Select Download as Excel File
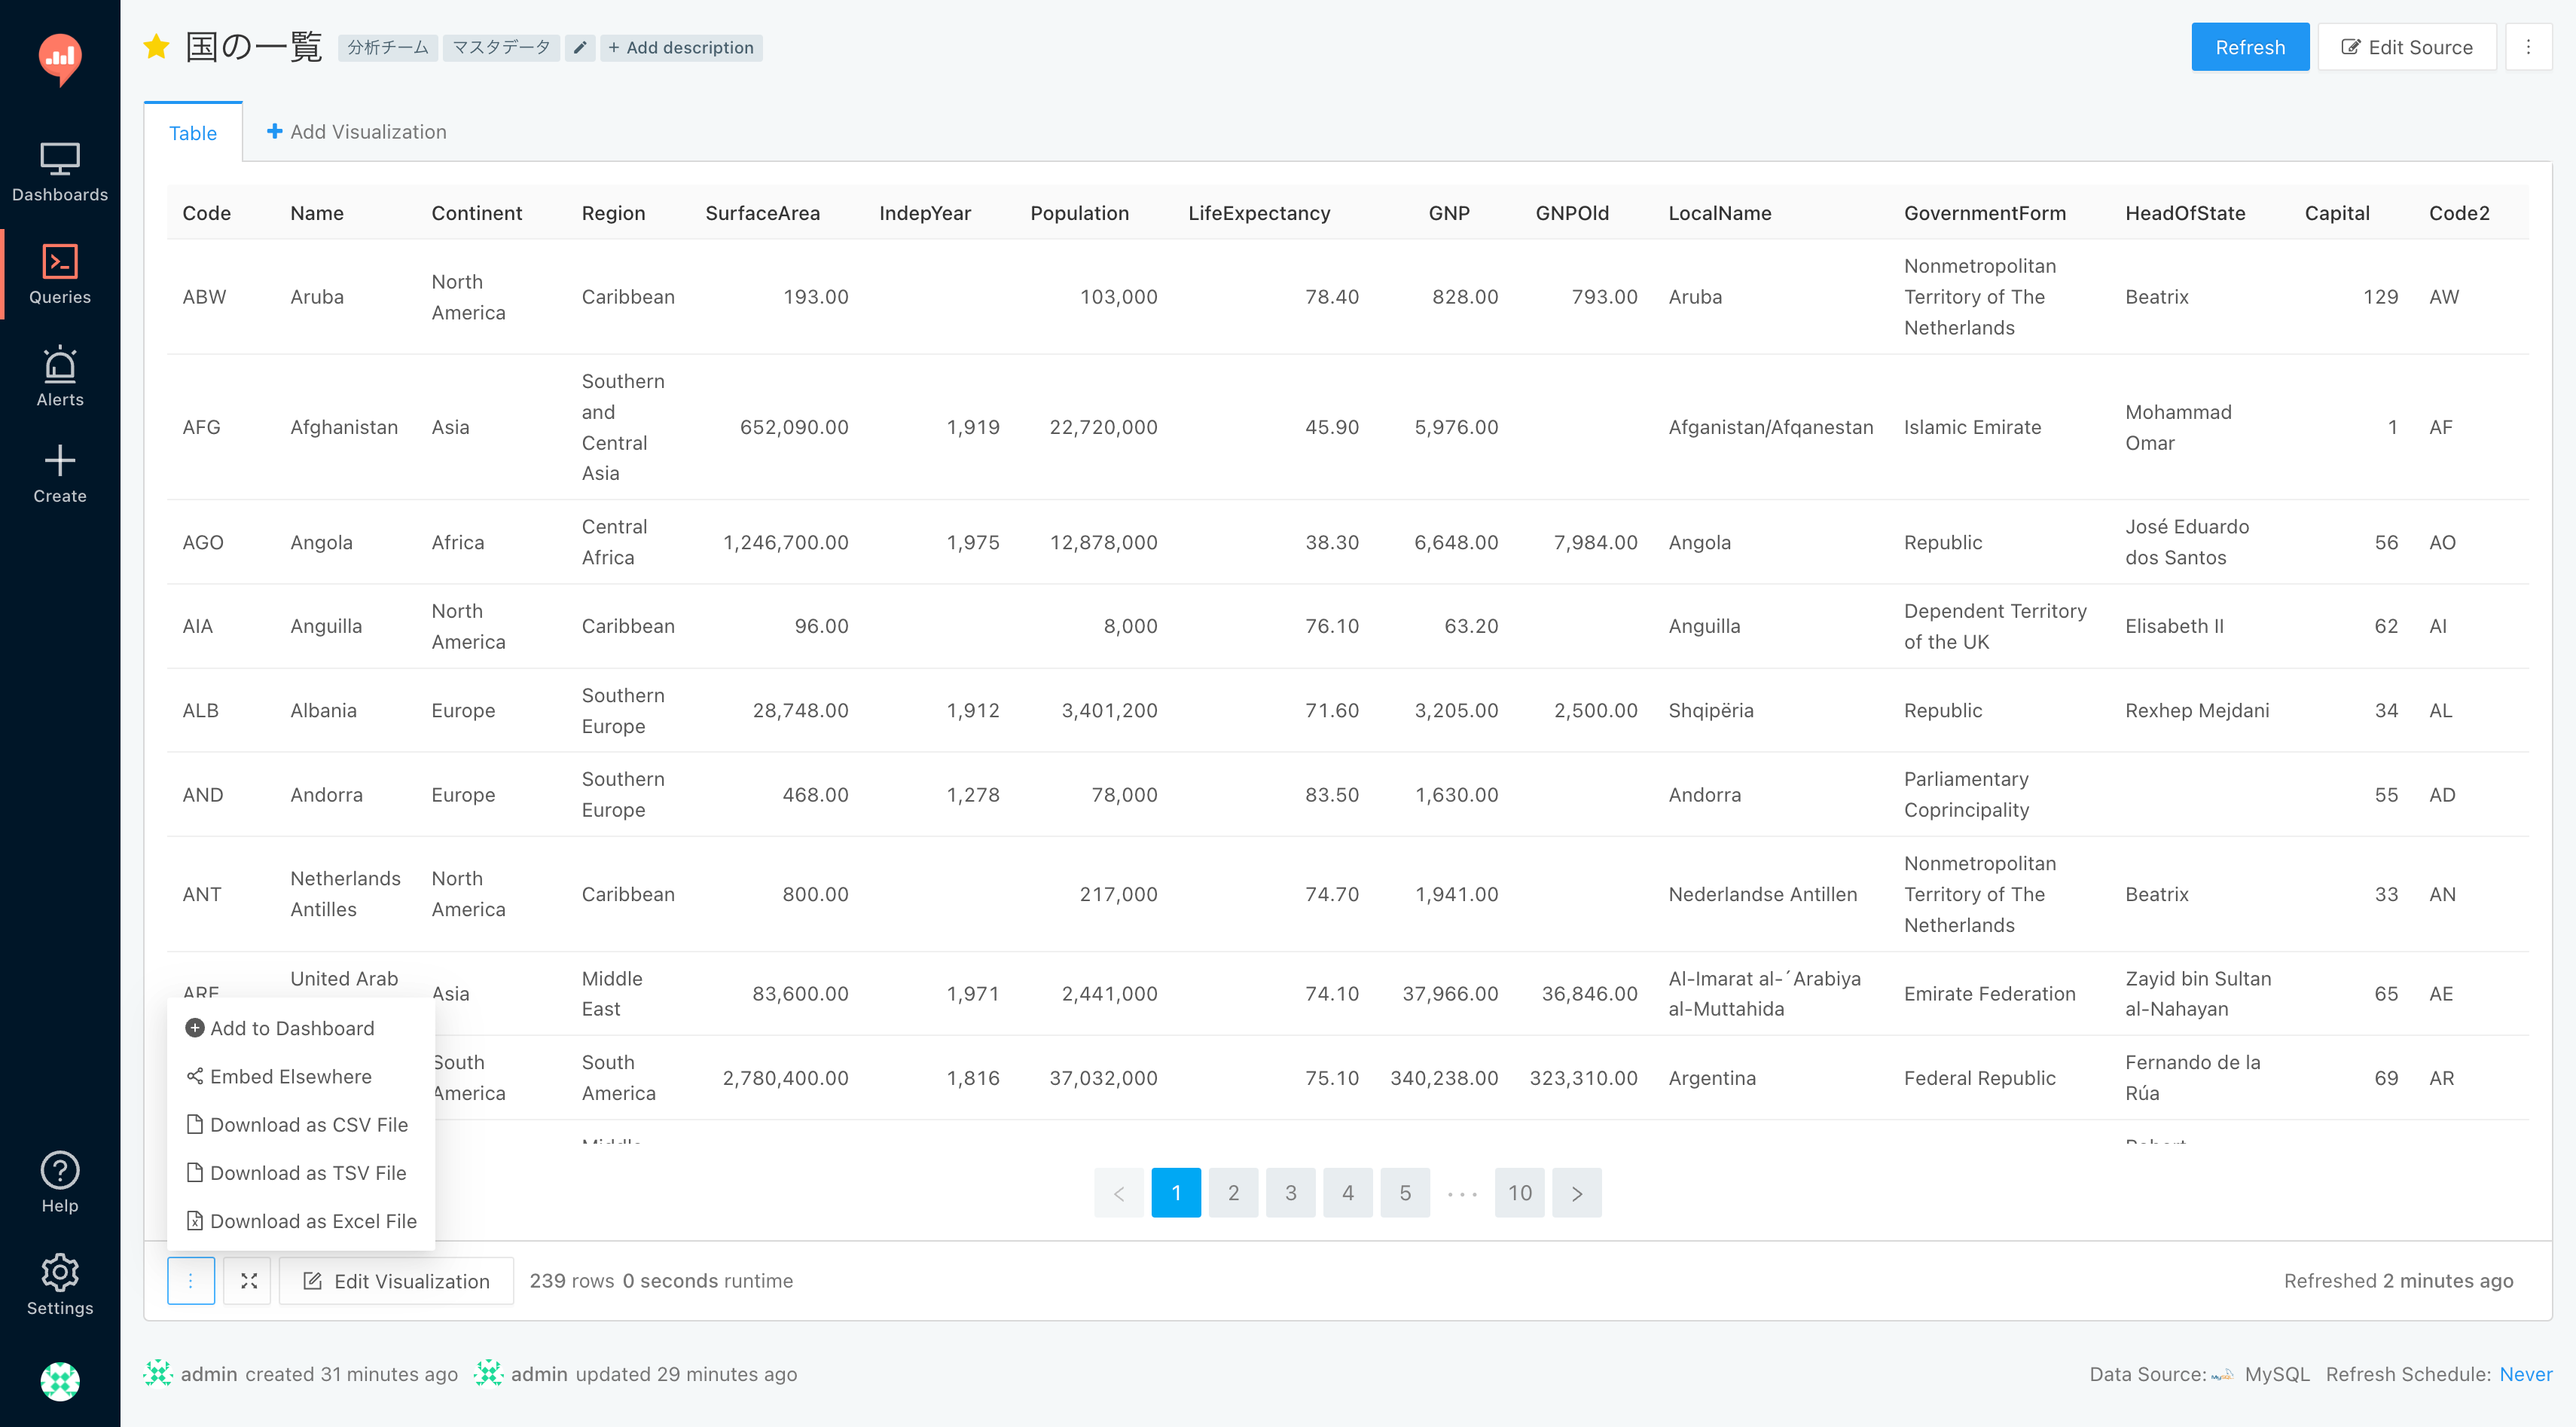 [x=312, y=1220]
